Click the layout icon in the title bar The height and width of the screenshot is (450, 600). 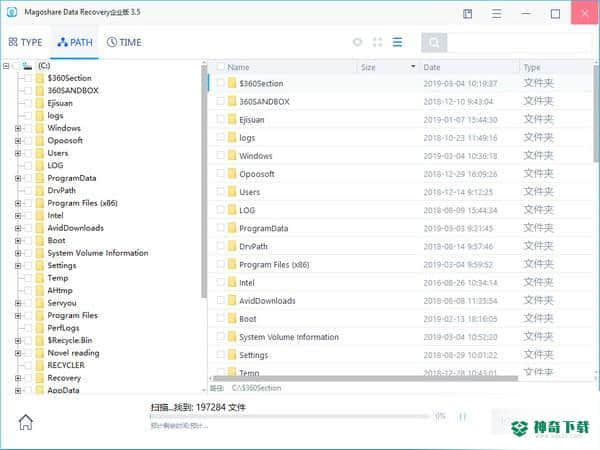467,14
